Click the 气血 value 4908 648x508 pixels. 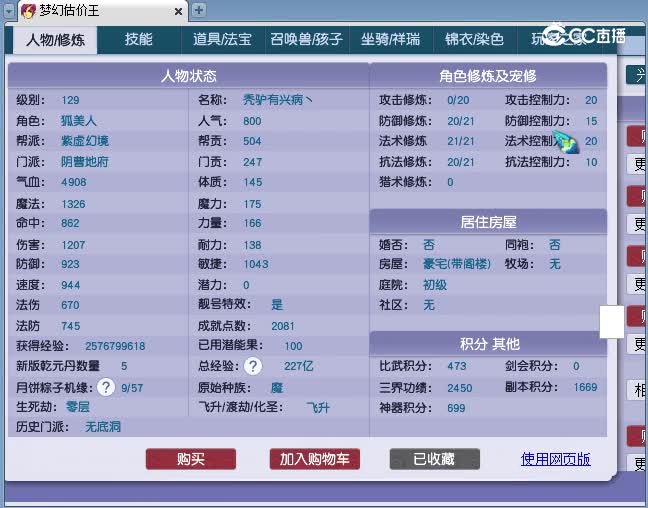[74, 182]
